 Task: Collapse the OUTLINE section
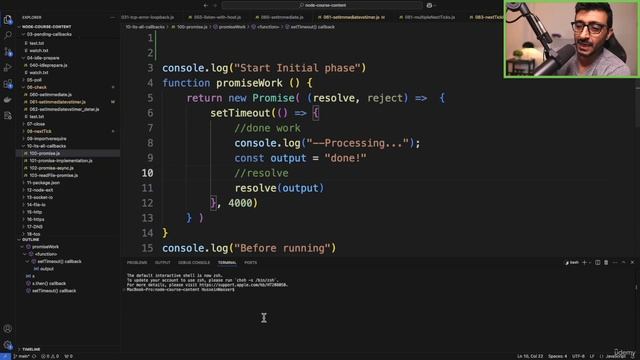click(31, 240)
